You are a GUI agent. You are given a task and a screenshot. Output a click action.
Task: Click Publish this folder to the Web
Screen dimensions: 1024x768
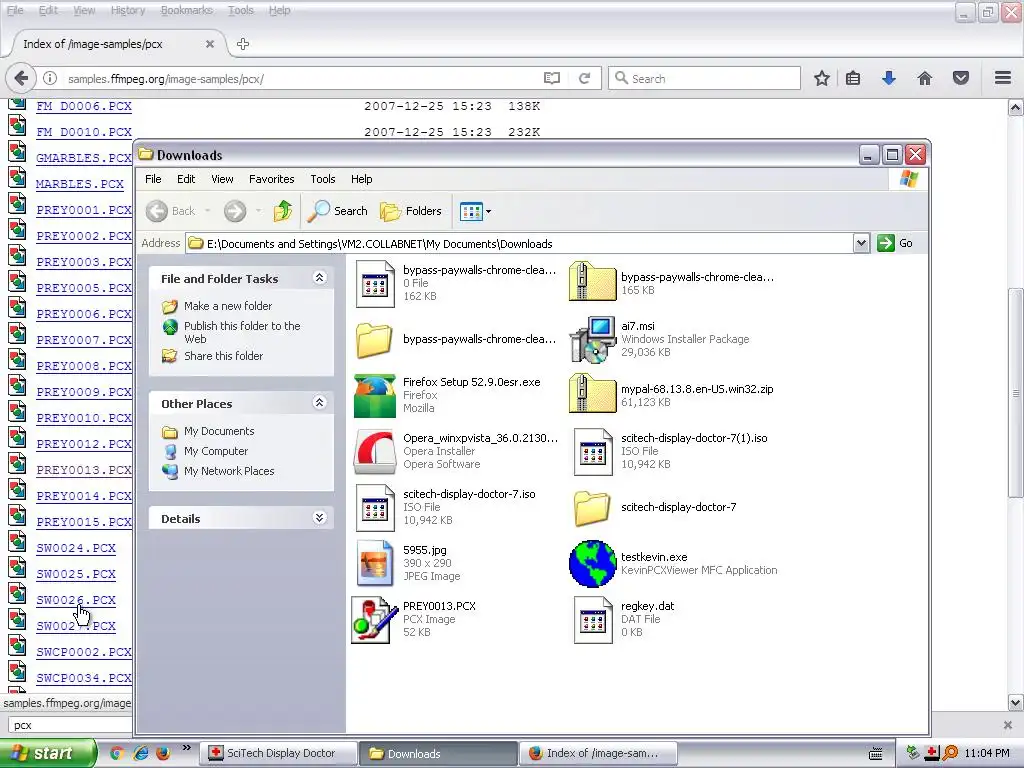click(x=242, y=332)
